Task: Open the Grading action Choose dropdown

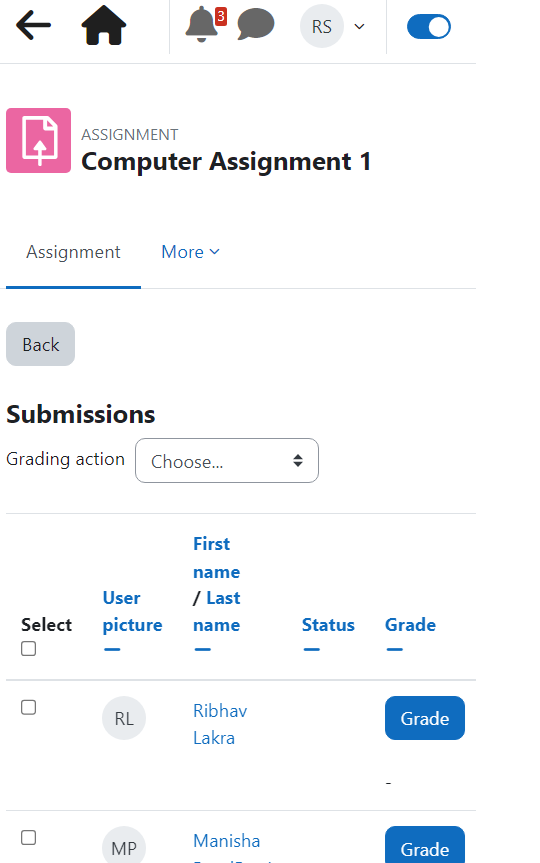Action: 227,461
